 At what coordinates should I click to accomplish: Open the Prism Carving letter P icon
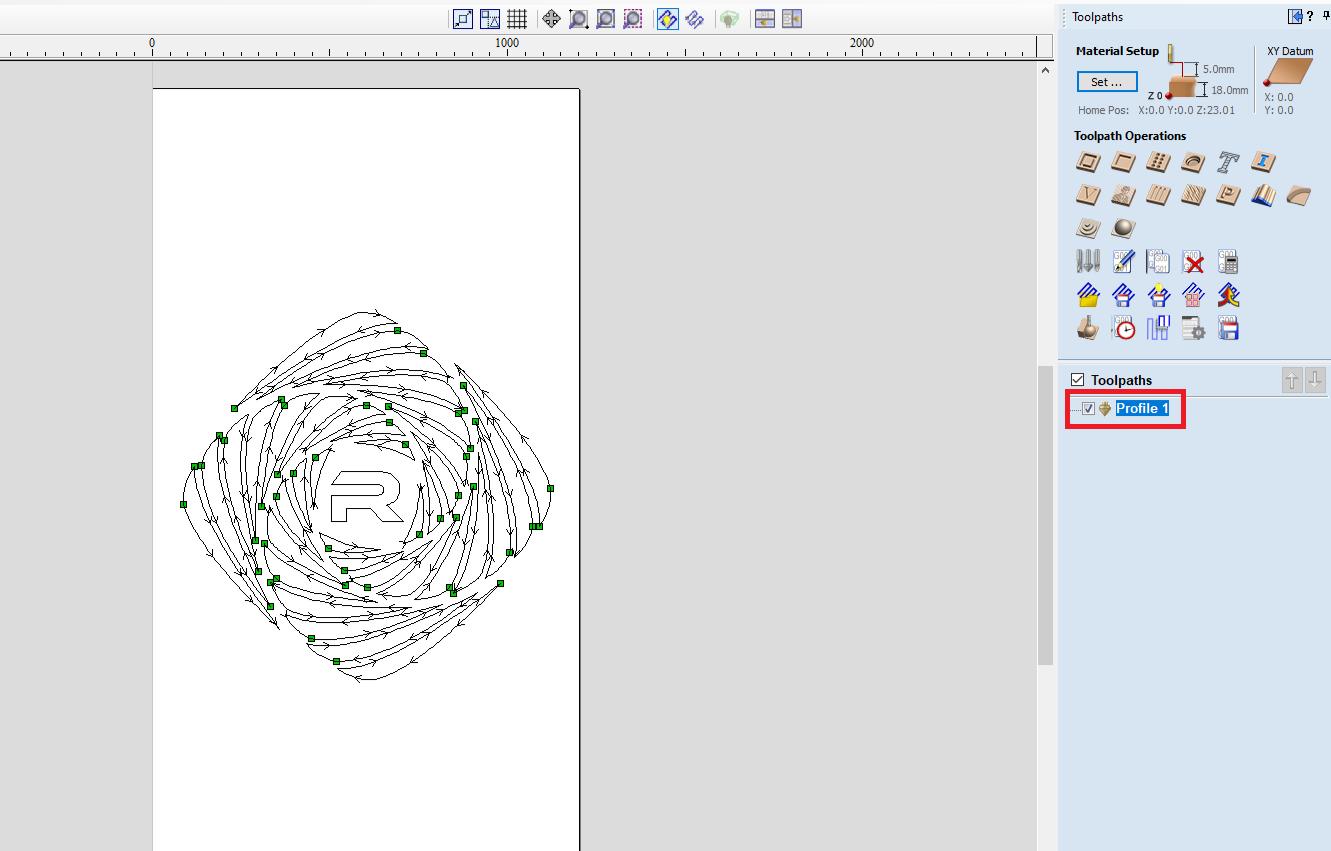pyautogui.click(x=1229, y=195)
